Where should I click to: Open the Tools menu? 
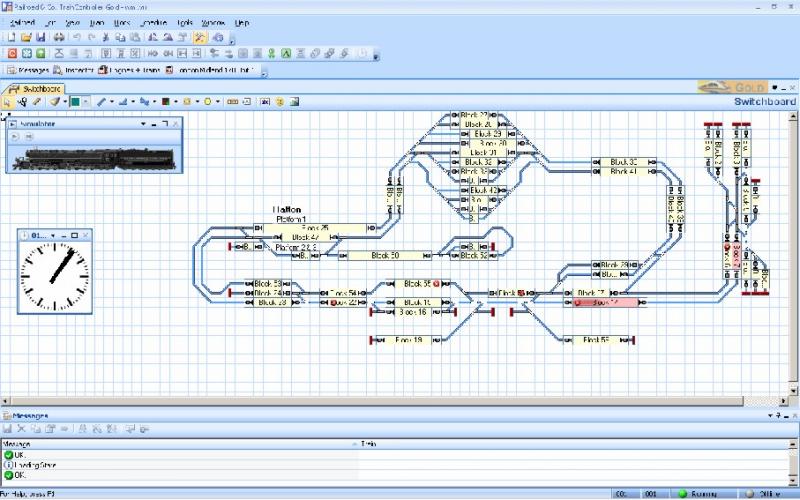185,22
